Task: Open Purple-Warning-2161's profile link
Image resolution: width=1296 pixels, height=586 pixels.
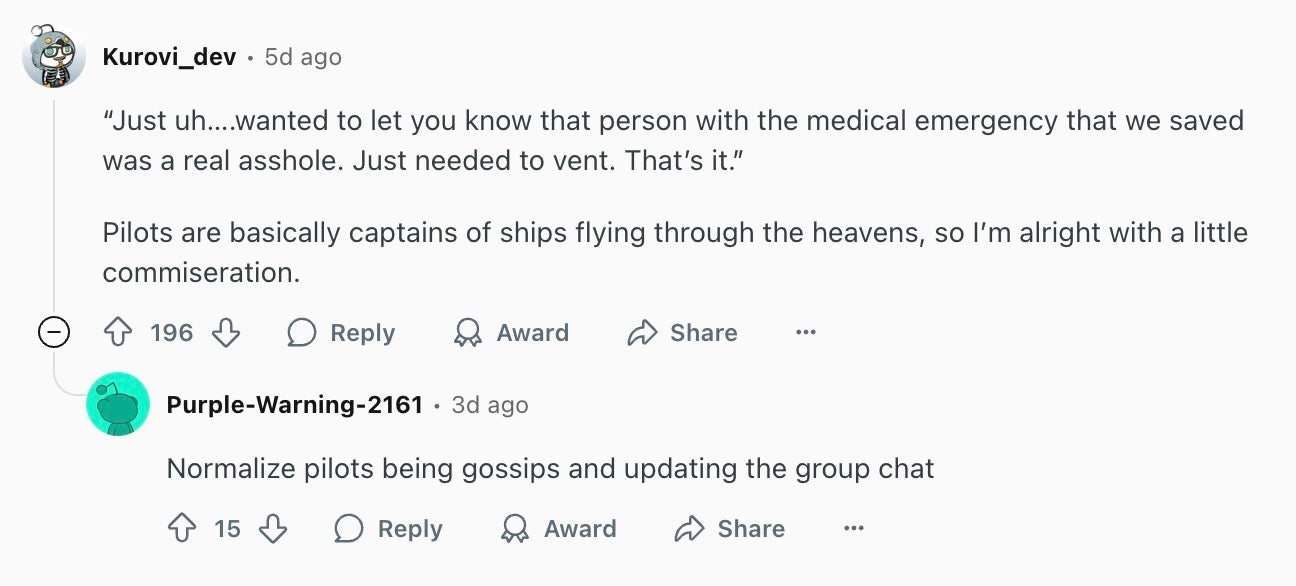Action: tap(294, 405)
